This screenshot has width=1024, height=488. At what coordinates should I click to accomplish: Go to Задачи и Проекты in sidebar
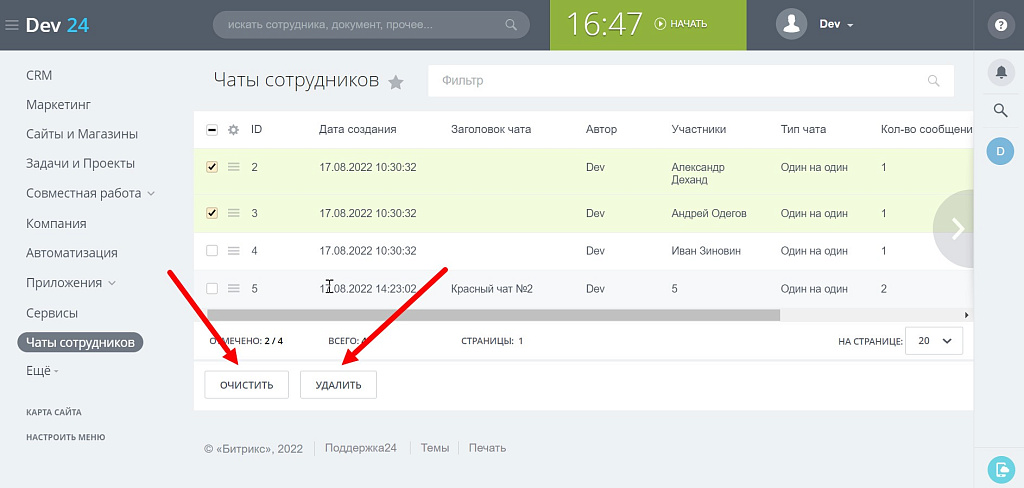pyautogui.click(x=80, y=163)
